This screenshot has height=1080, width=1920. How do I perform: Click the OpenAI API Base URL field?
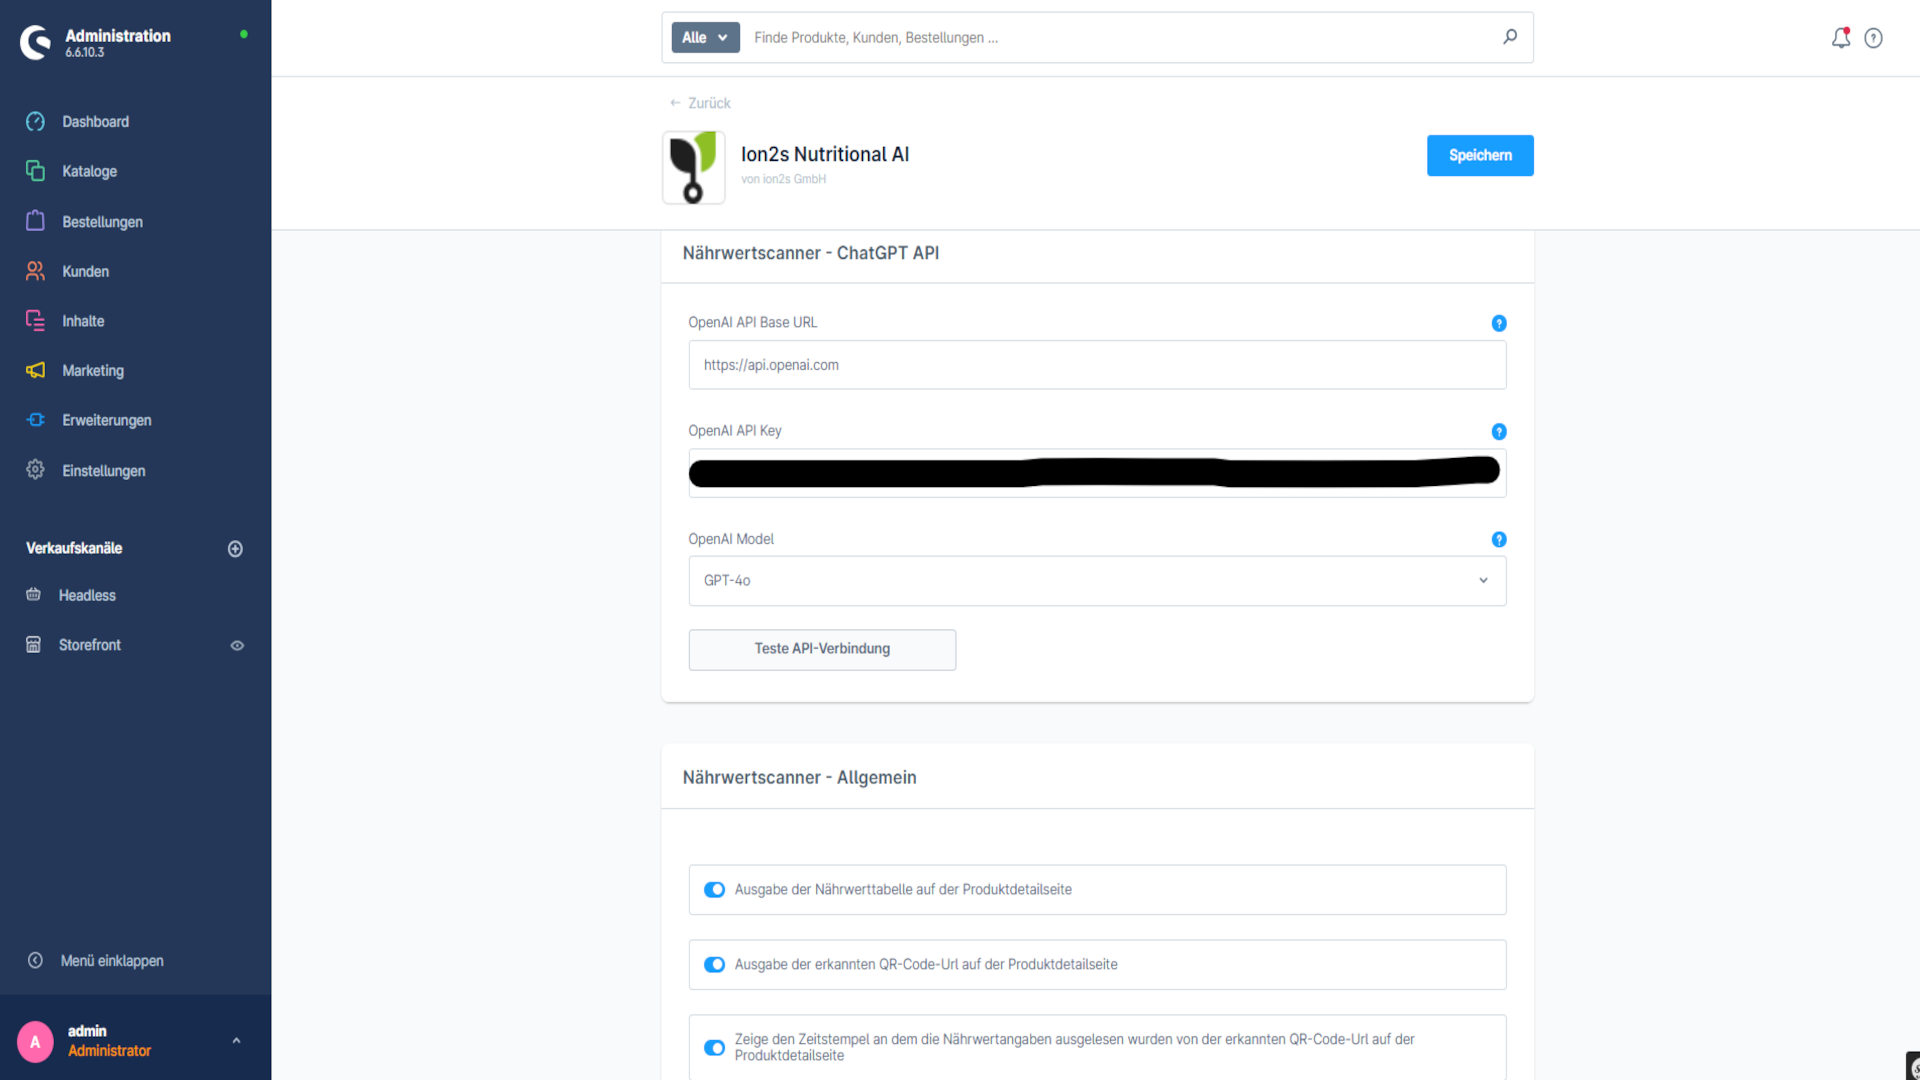tap(1097, 365)
